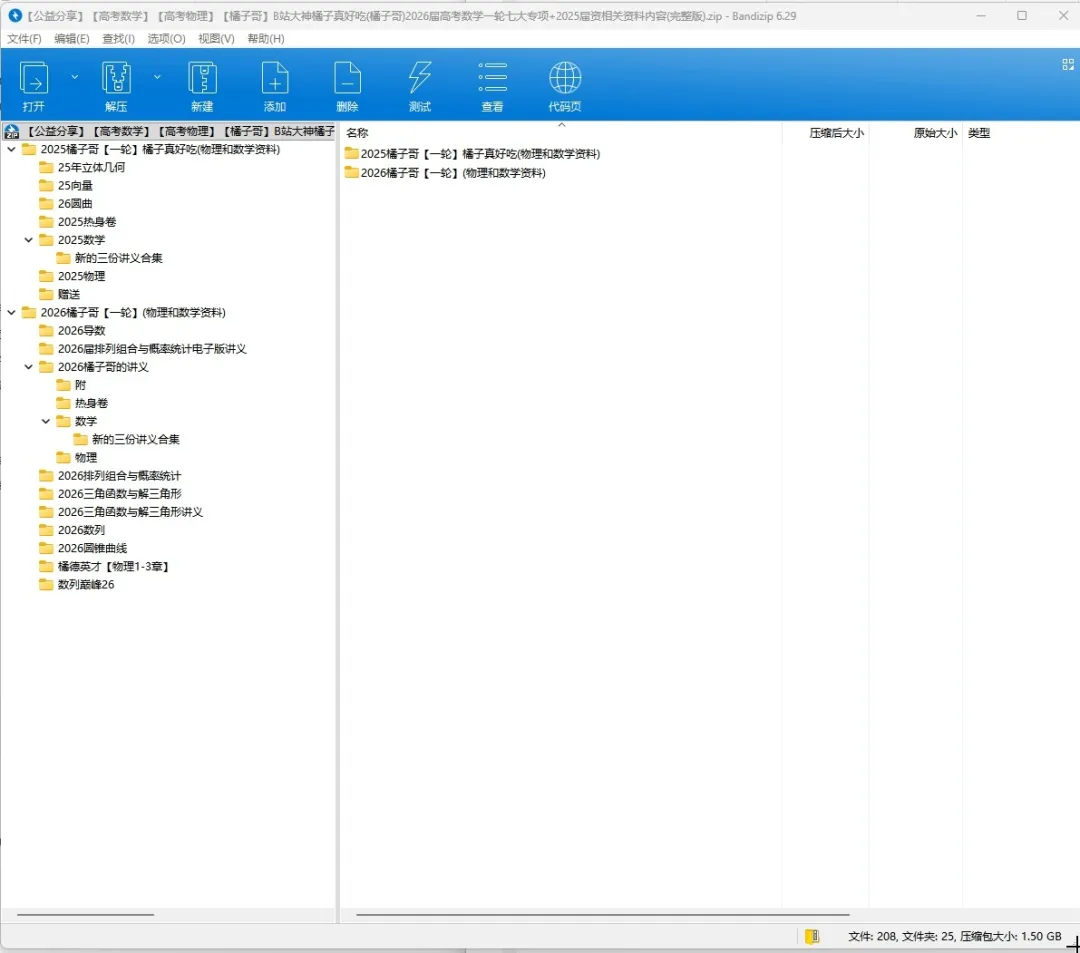
Task: Collapse the 数学 tree node under 2026橘子哥的讲义
Action: pos(46,421)
